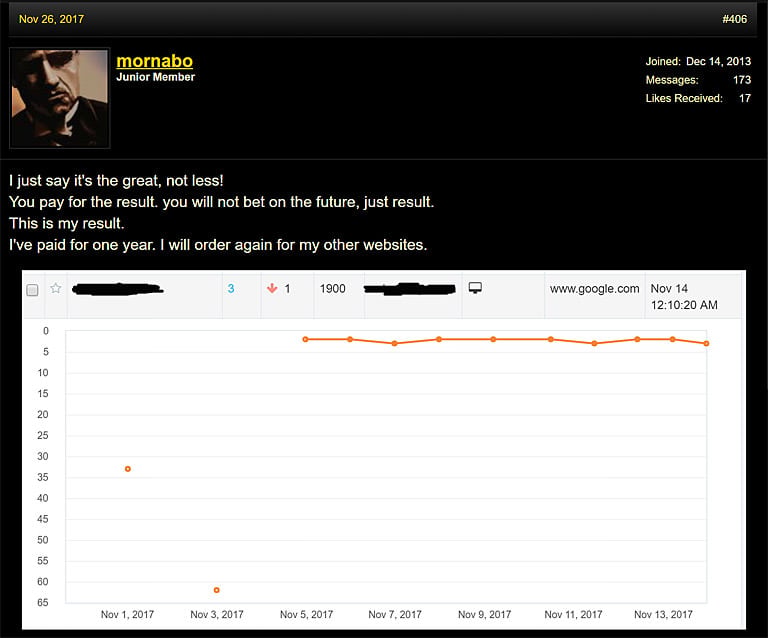Tick the keyword row checkbox
The width and height of the screenshot is (768, 638).
tap(32, 290)
